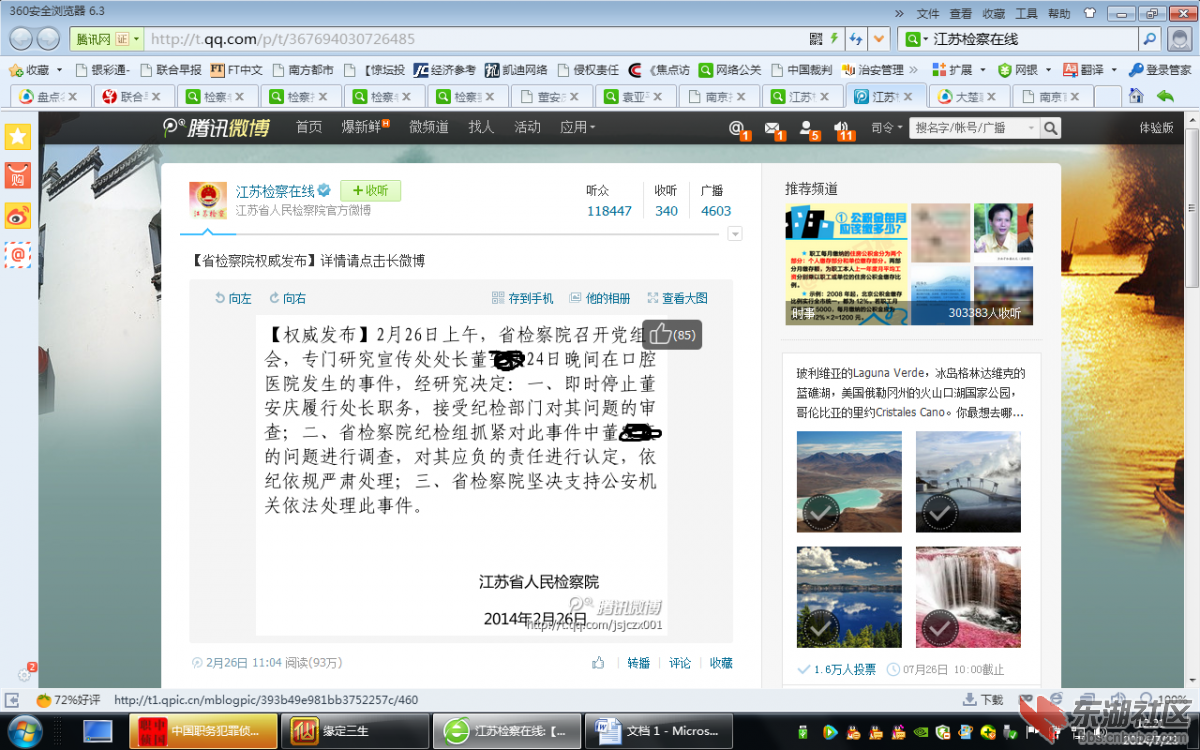Click 转播 to repost

(x=638, y=662)
